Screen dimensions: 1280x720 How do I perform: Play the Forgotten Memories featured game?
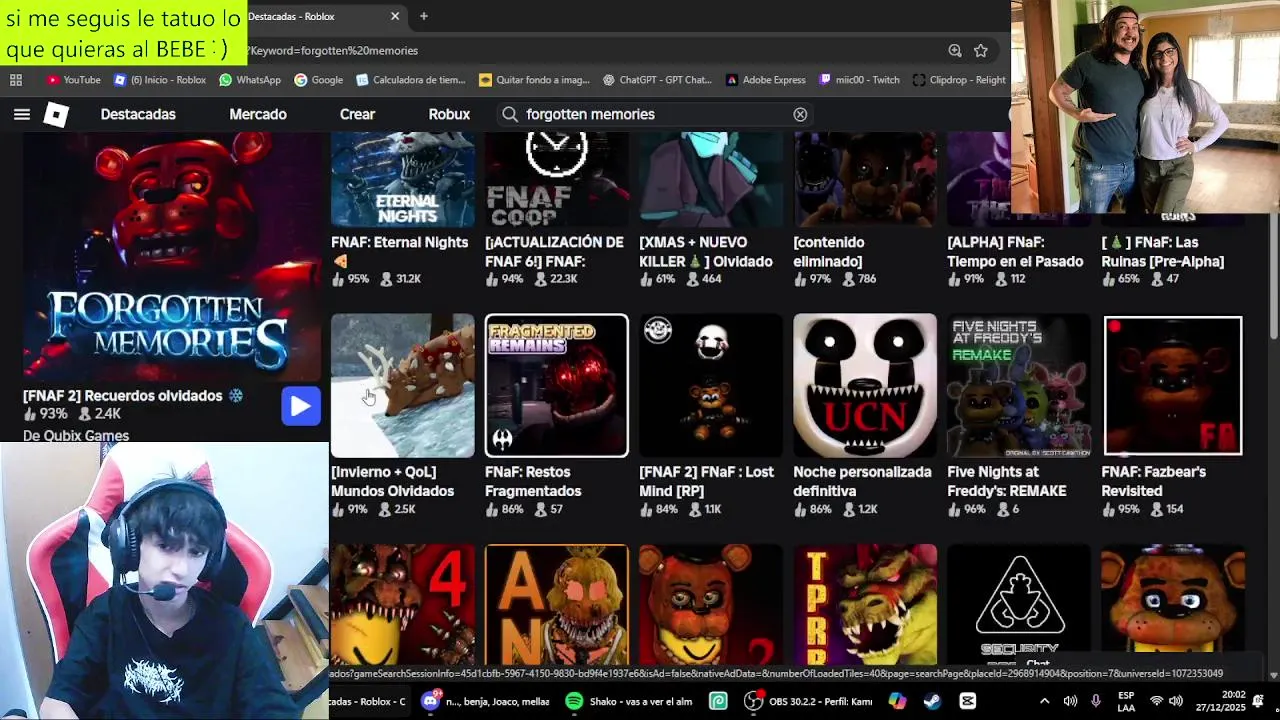[x=301, y=406]
